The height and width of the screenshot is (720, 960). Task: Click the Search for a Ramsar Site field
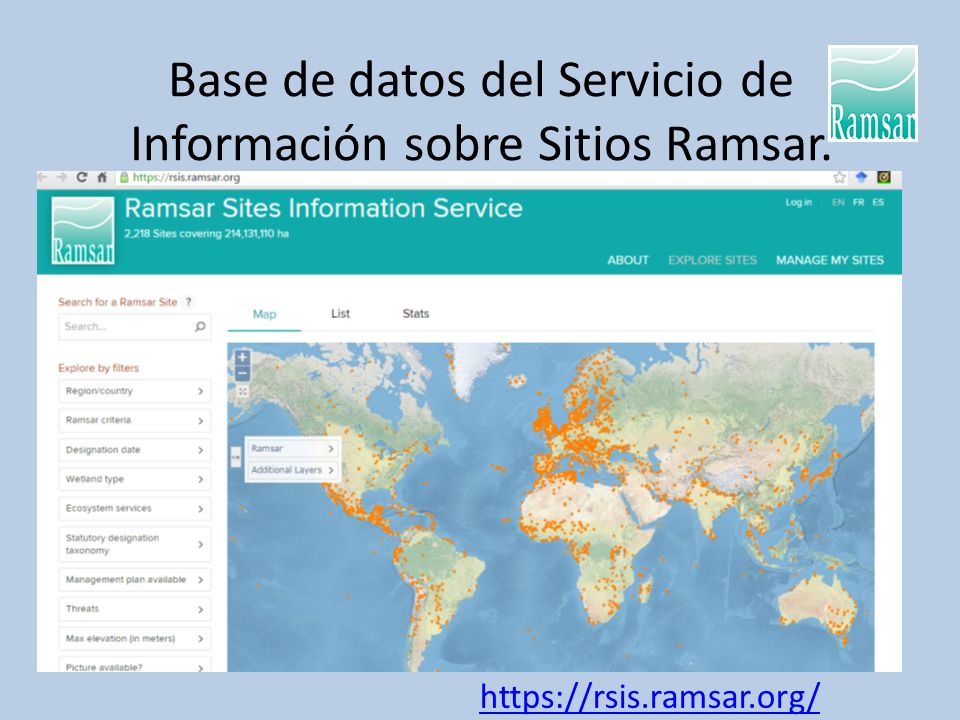pos(135,327)
